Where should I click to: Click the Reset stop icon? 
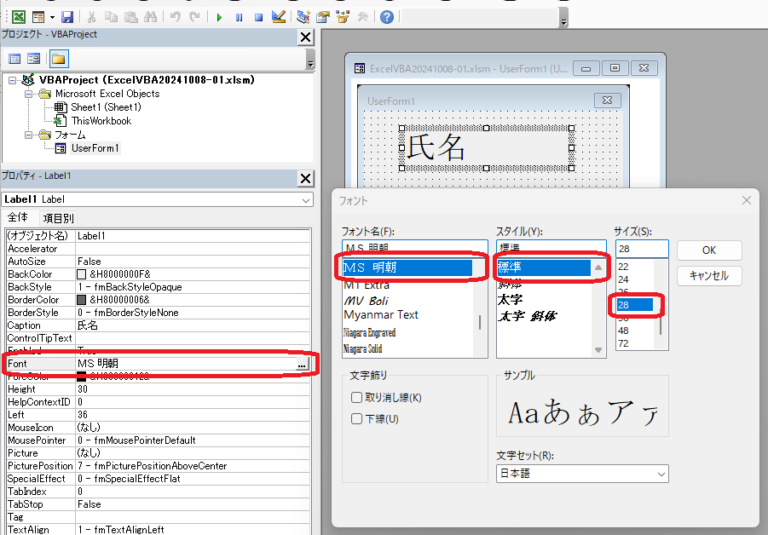click(259, 18)
